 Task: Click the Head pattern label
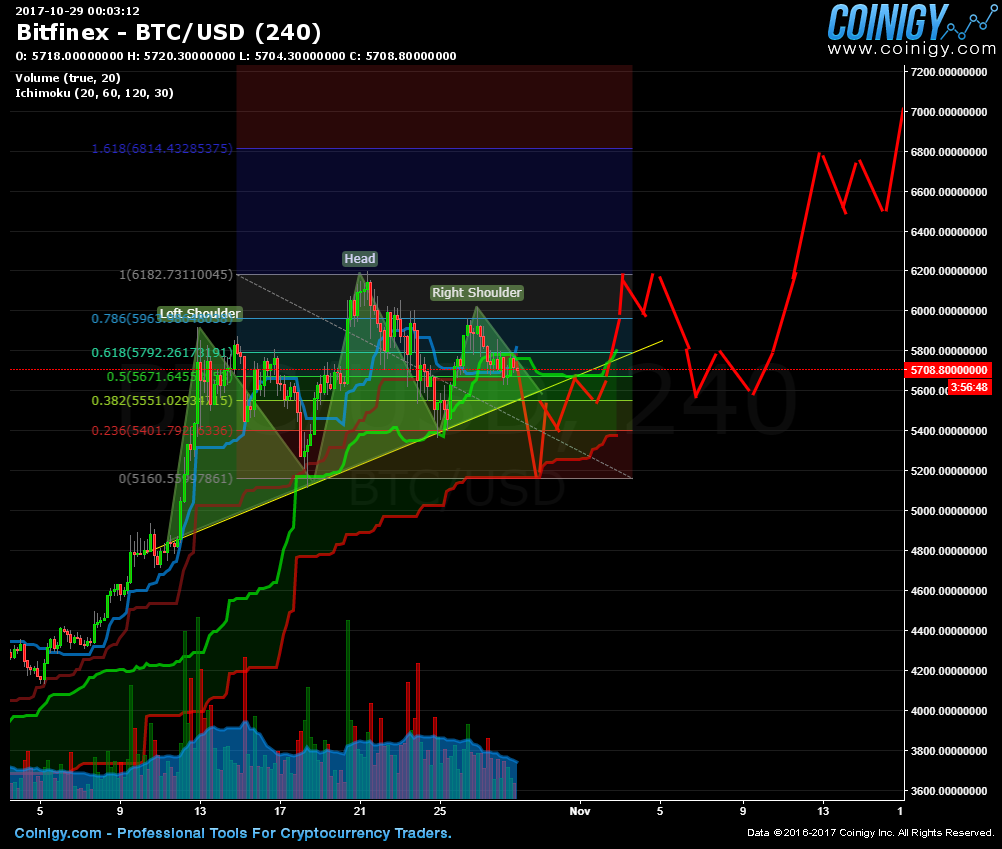pyautogui.click(x=360, y=259)
